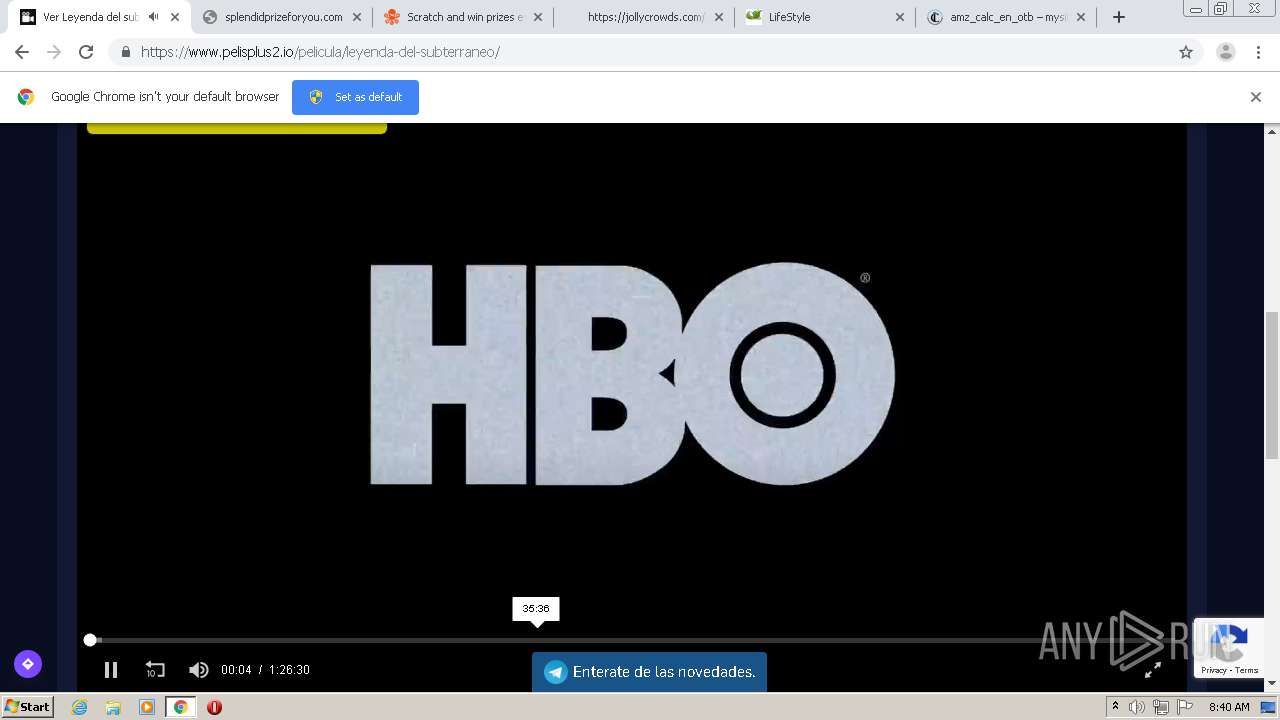Screen dimensions: 1280x720
Task: Click the purple floating round icon
Action: [28, 664]
